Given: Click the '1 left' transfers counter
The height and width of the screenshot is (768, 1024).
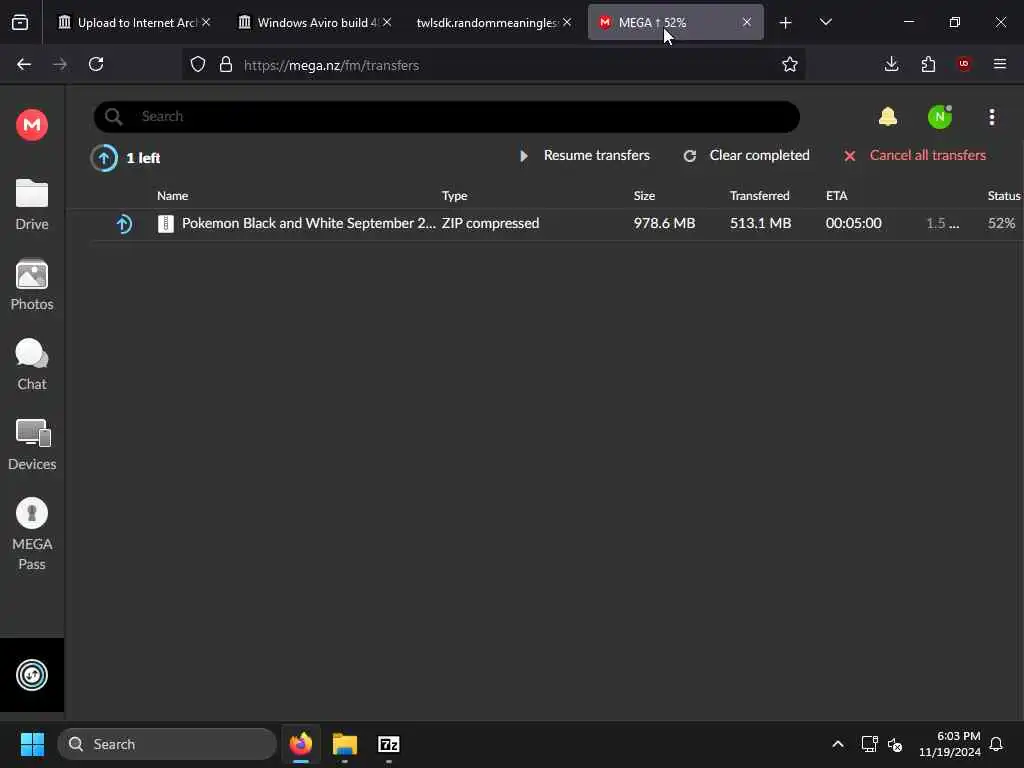Looking at the screenshot, I should 143,158.
